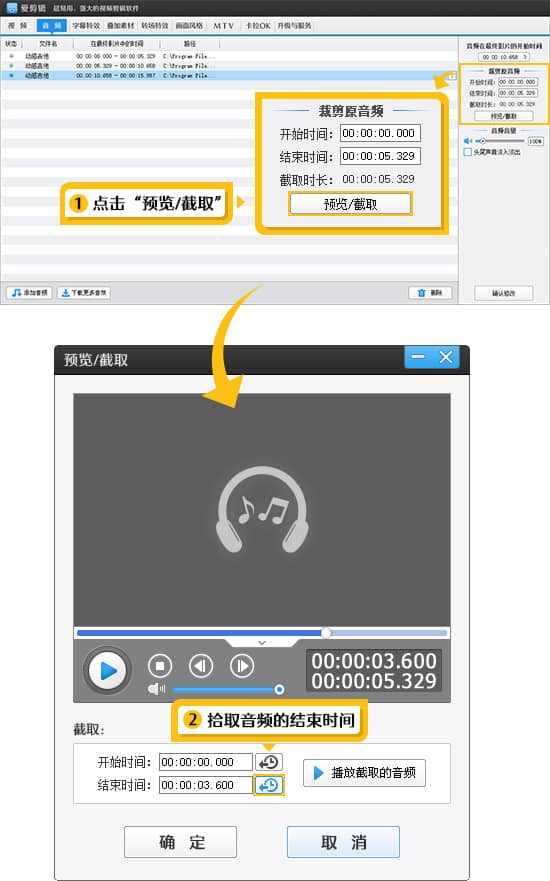Click the 00:00:05.329 total duration display
This screenshot has width=550, height=881.
coord(374,681)
